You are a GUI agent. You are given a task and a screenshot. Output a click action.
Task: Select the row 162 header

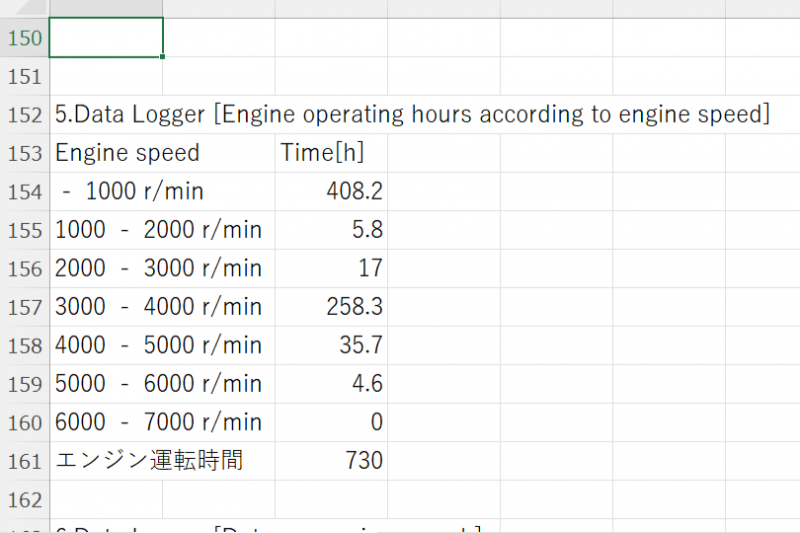(x=24, y=499)
